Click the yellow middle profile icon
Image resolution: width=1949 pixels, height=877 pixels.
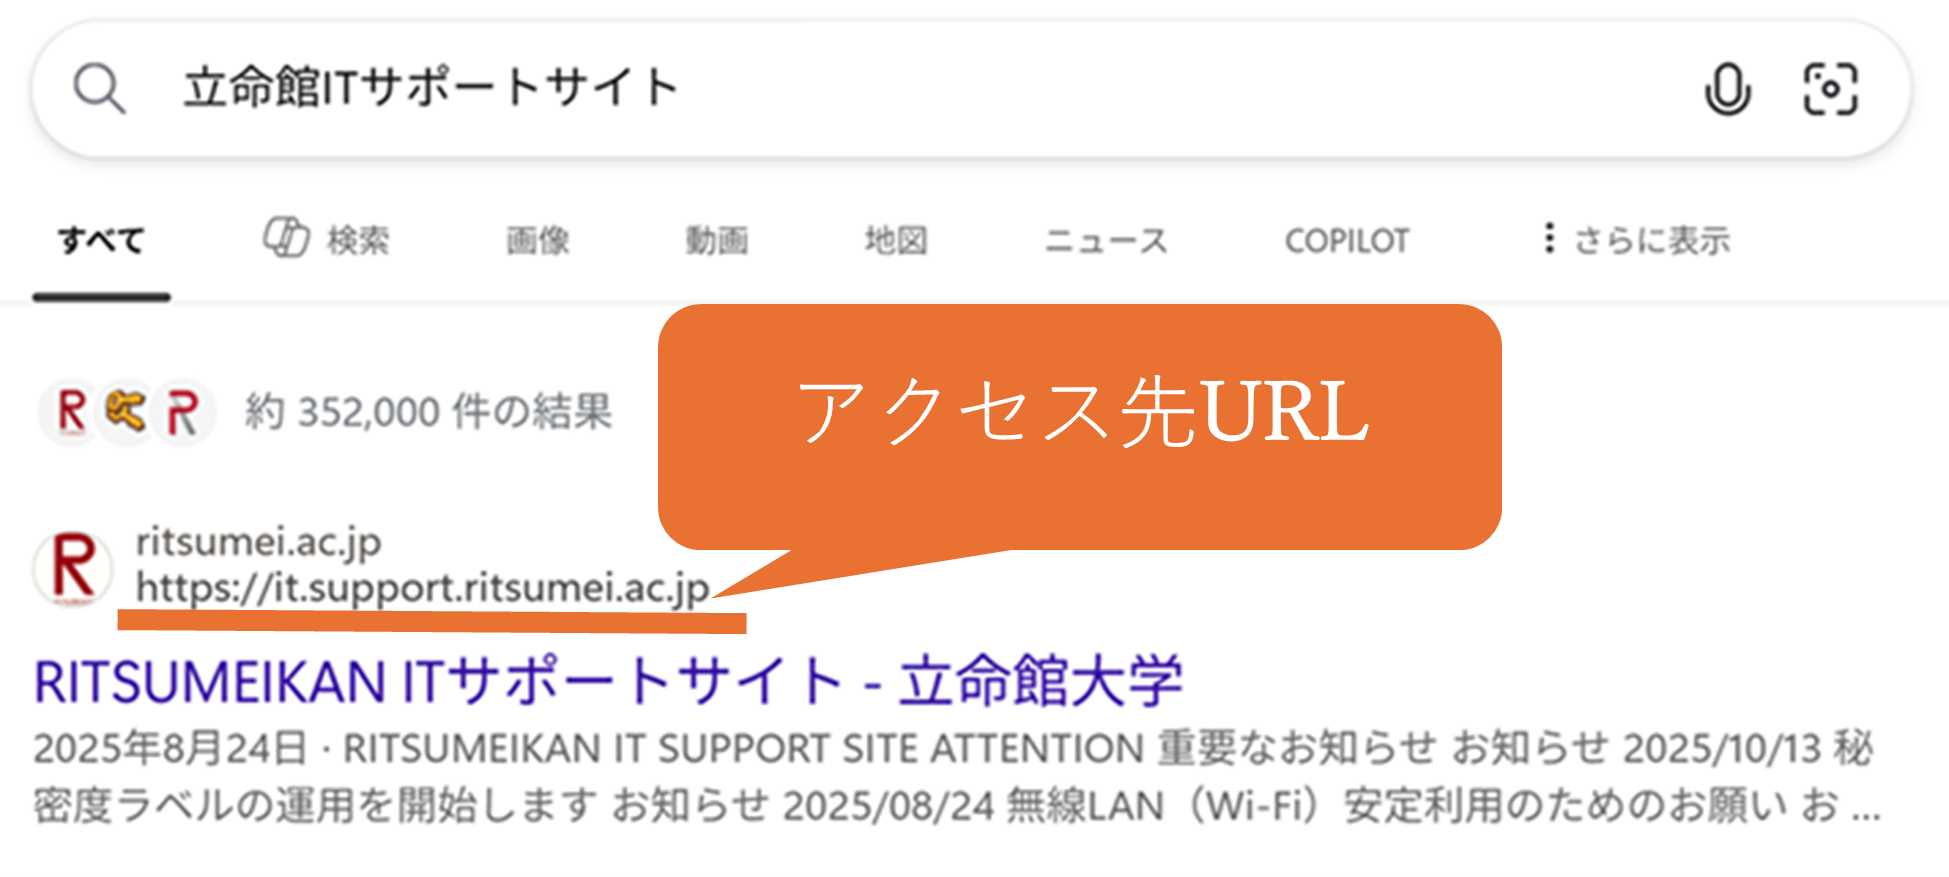coord(126,411)
